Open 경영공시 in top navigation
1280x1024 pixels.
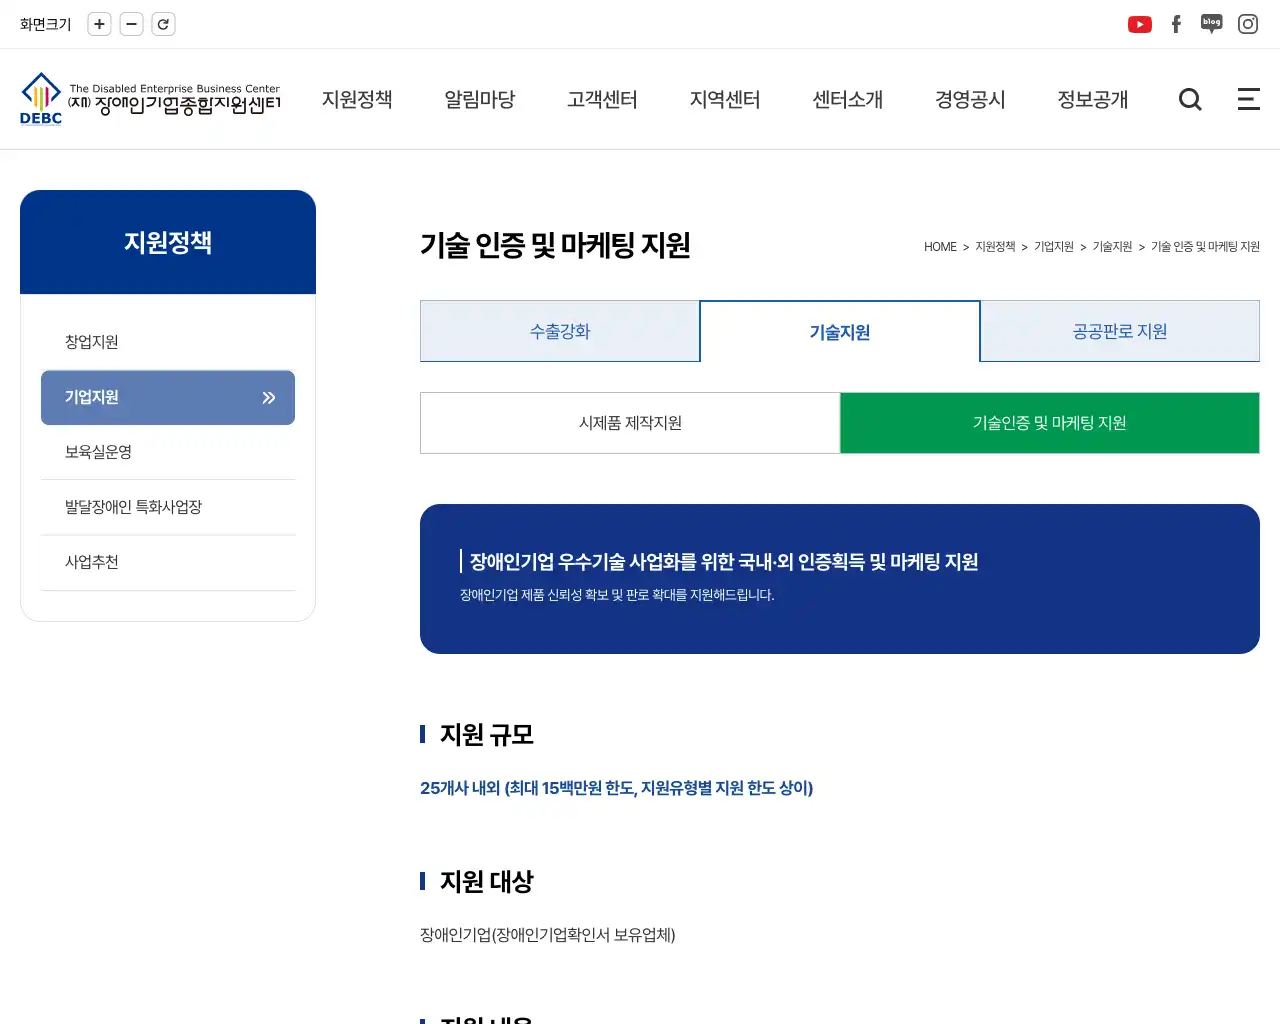(970, 99)
